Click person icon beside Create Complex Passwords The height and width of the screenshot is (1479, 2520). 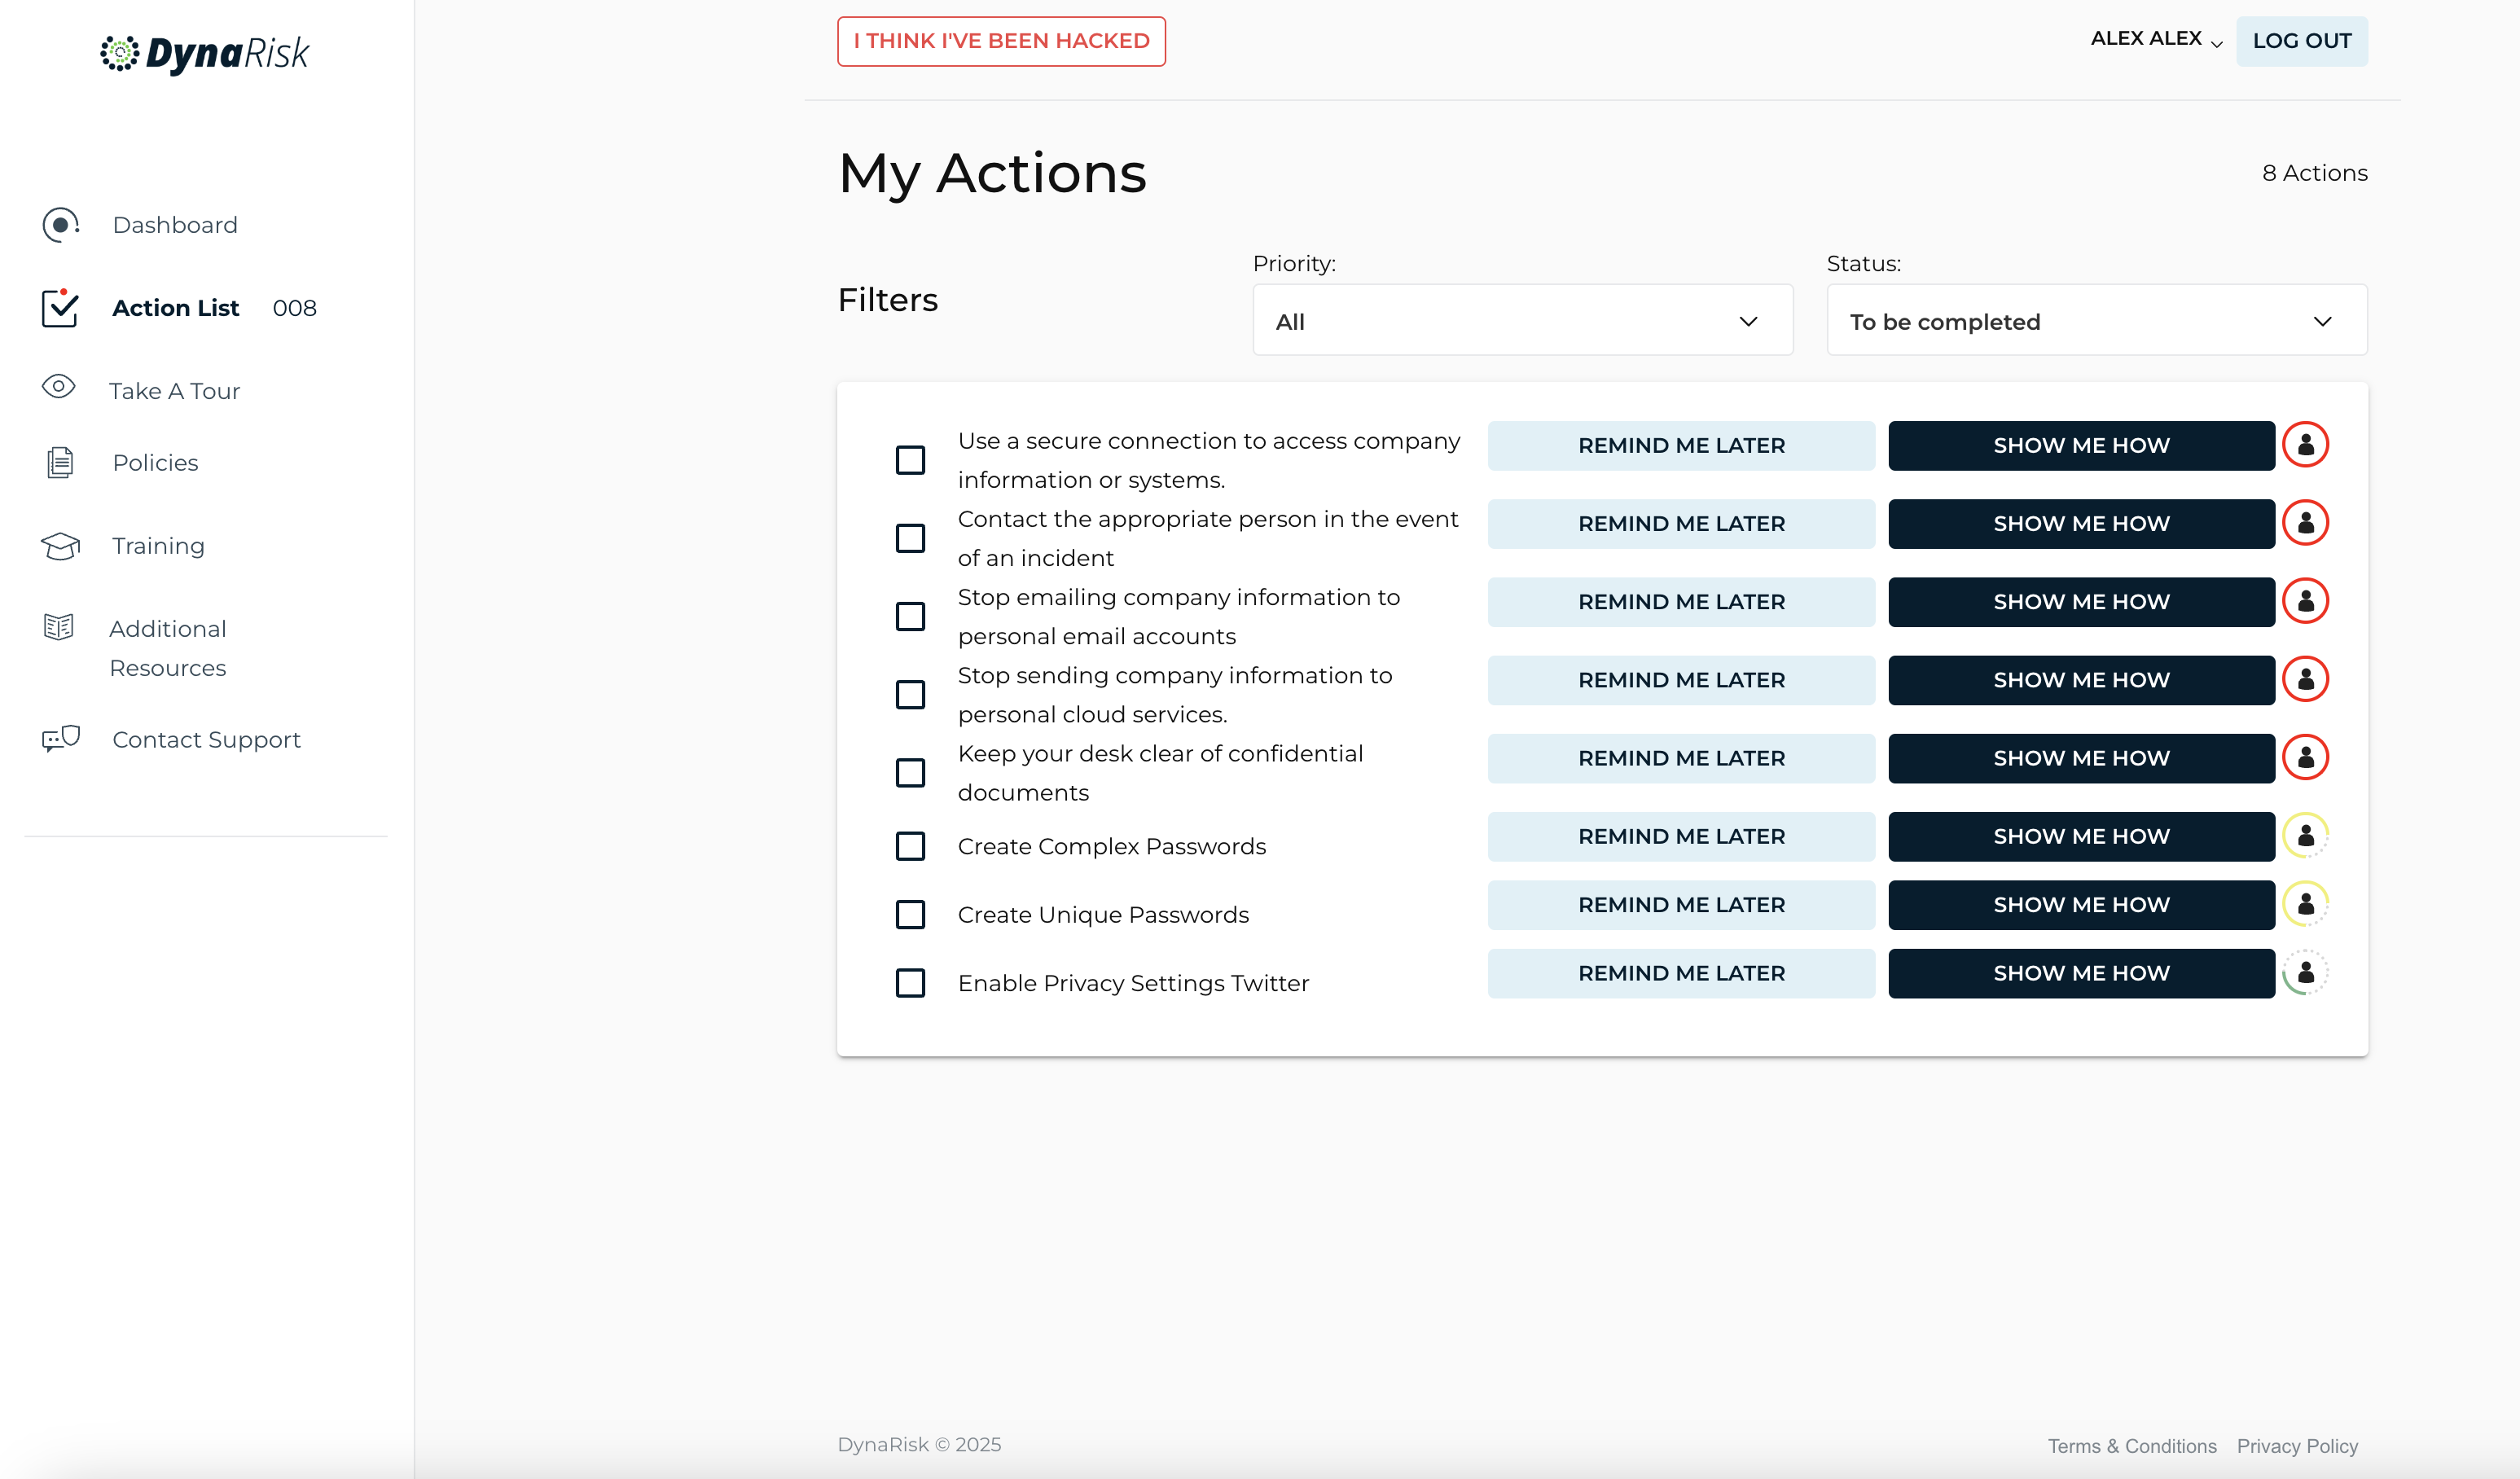2305,836
